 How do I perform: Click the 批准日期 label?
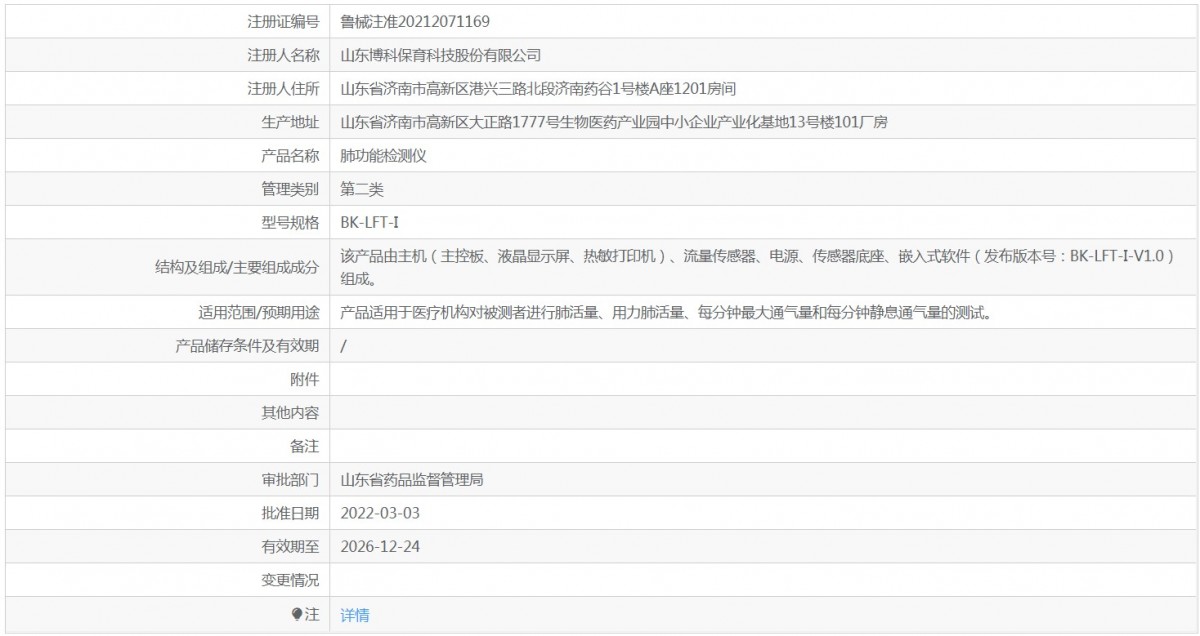pos(290,513)
